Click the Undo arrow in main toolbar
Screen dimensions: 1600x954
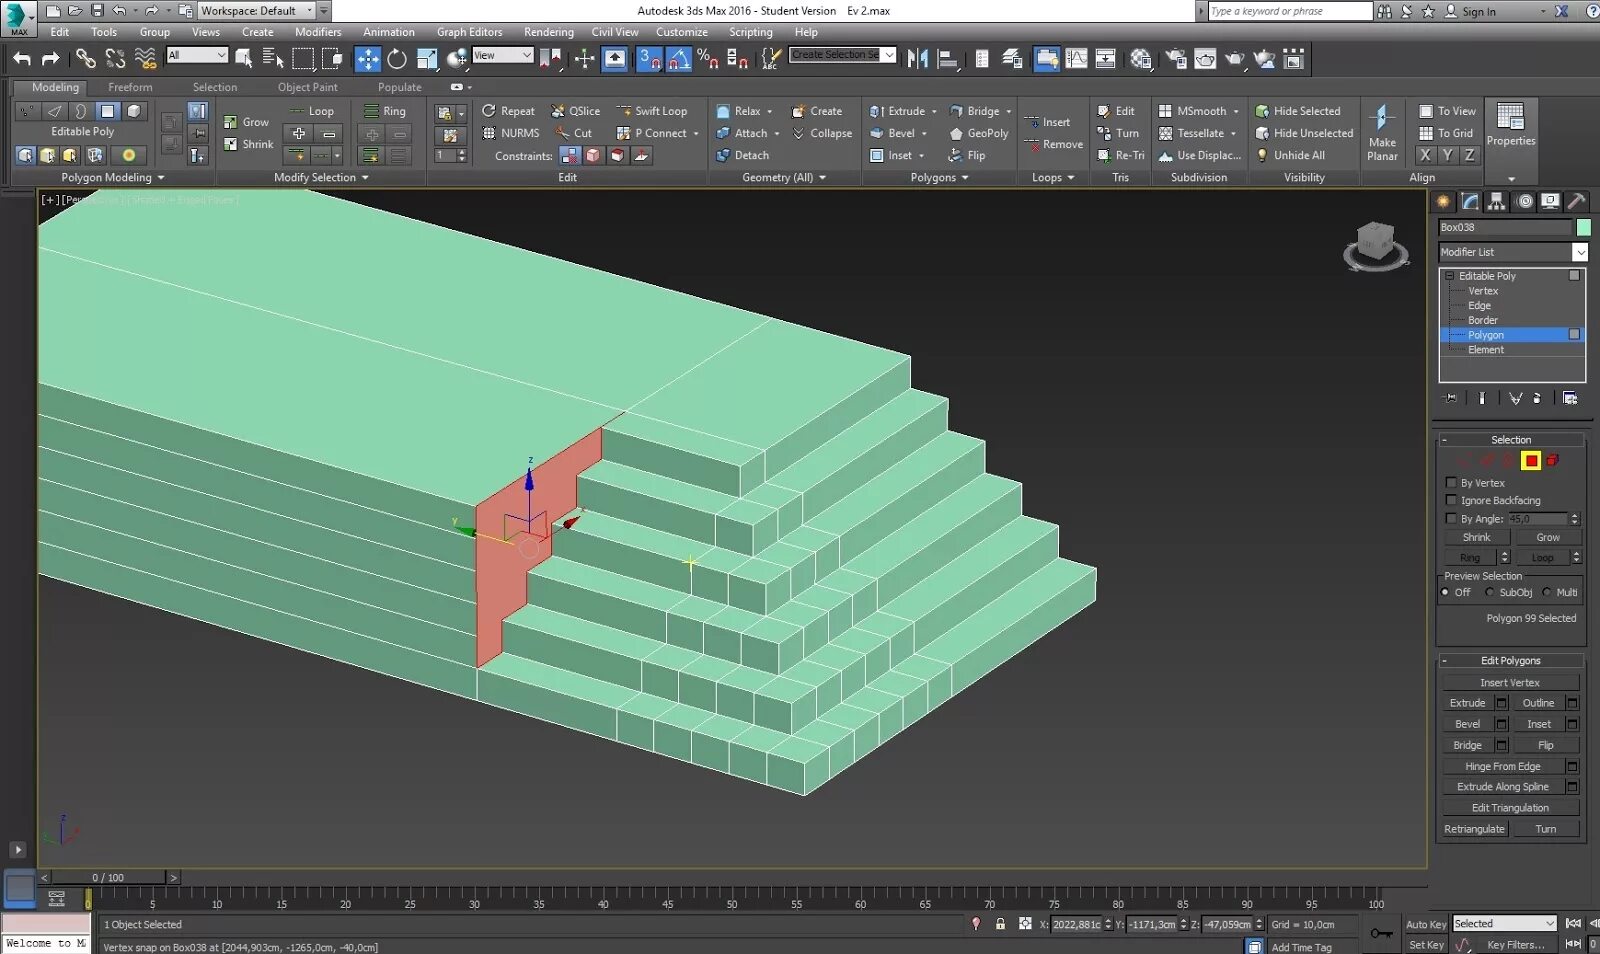coord(22,59)
